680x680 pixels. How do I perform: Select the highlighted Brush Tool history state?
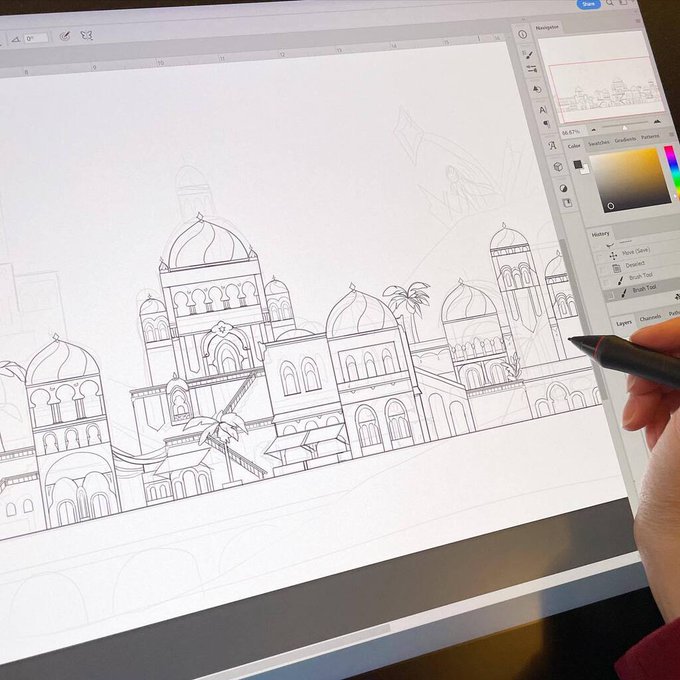[642, 290]
